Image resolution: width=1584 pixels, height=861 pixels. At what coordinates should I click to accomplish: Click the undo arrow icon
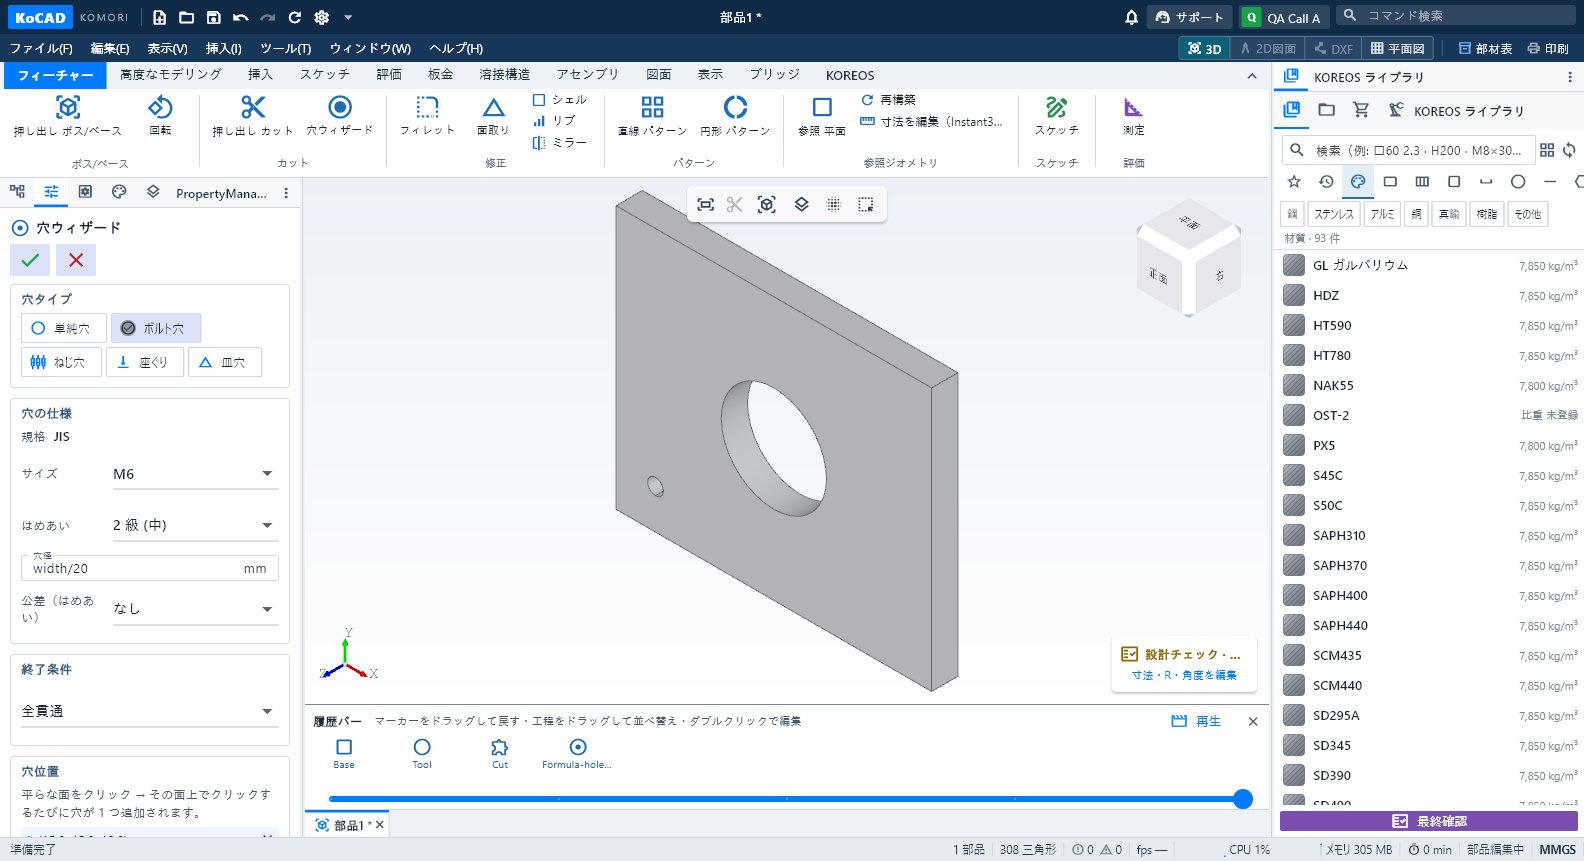pyautogui.click(x=240, y=17)
